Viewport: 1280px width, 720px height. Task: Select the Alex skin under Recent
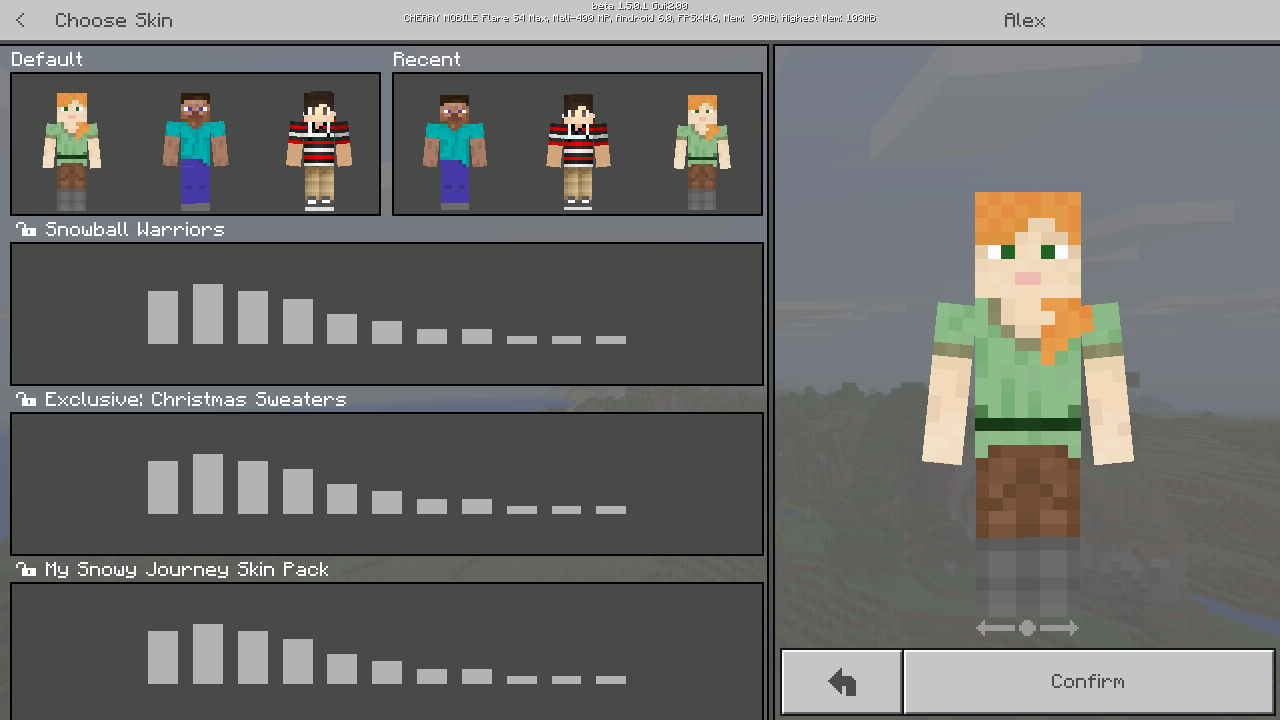[702, 151]
